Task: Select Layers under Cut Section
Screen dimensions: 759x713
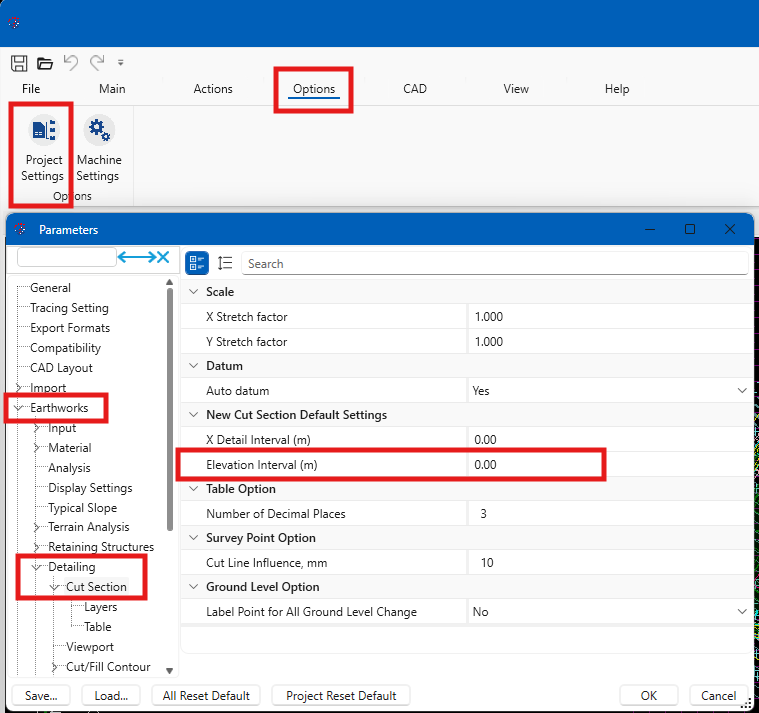Action: tap(101, 607)
